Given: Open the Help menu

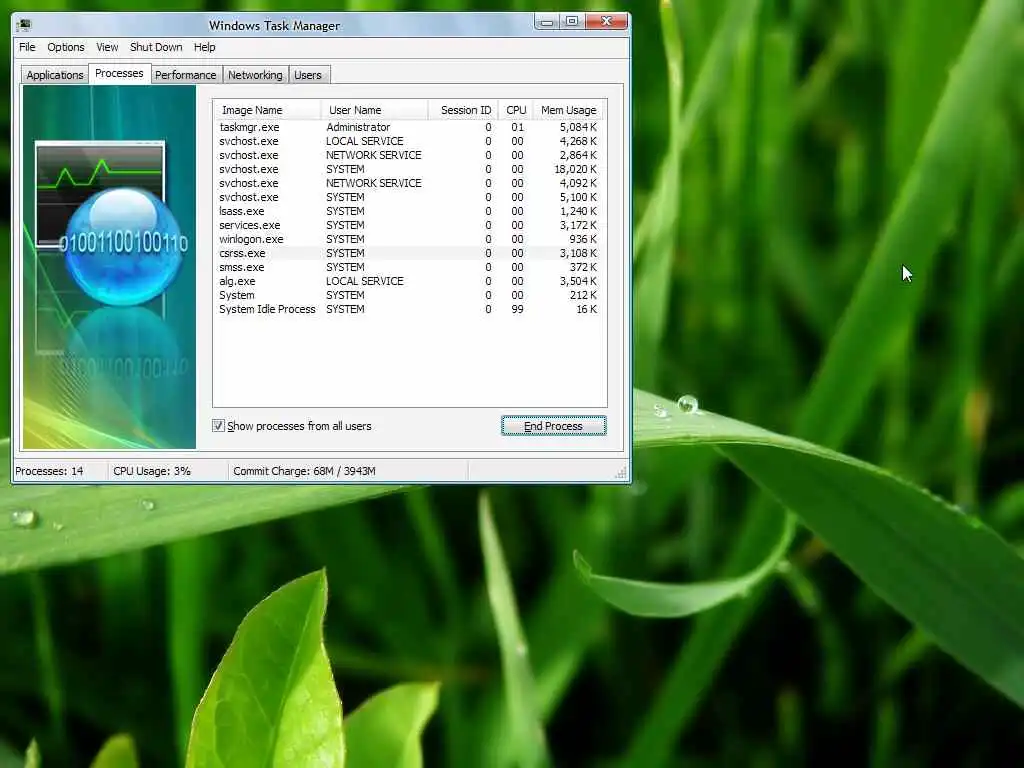Looking at the screenshot, I should click(204, 47).
